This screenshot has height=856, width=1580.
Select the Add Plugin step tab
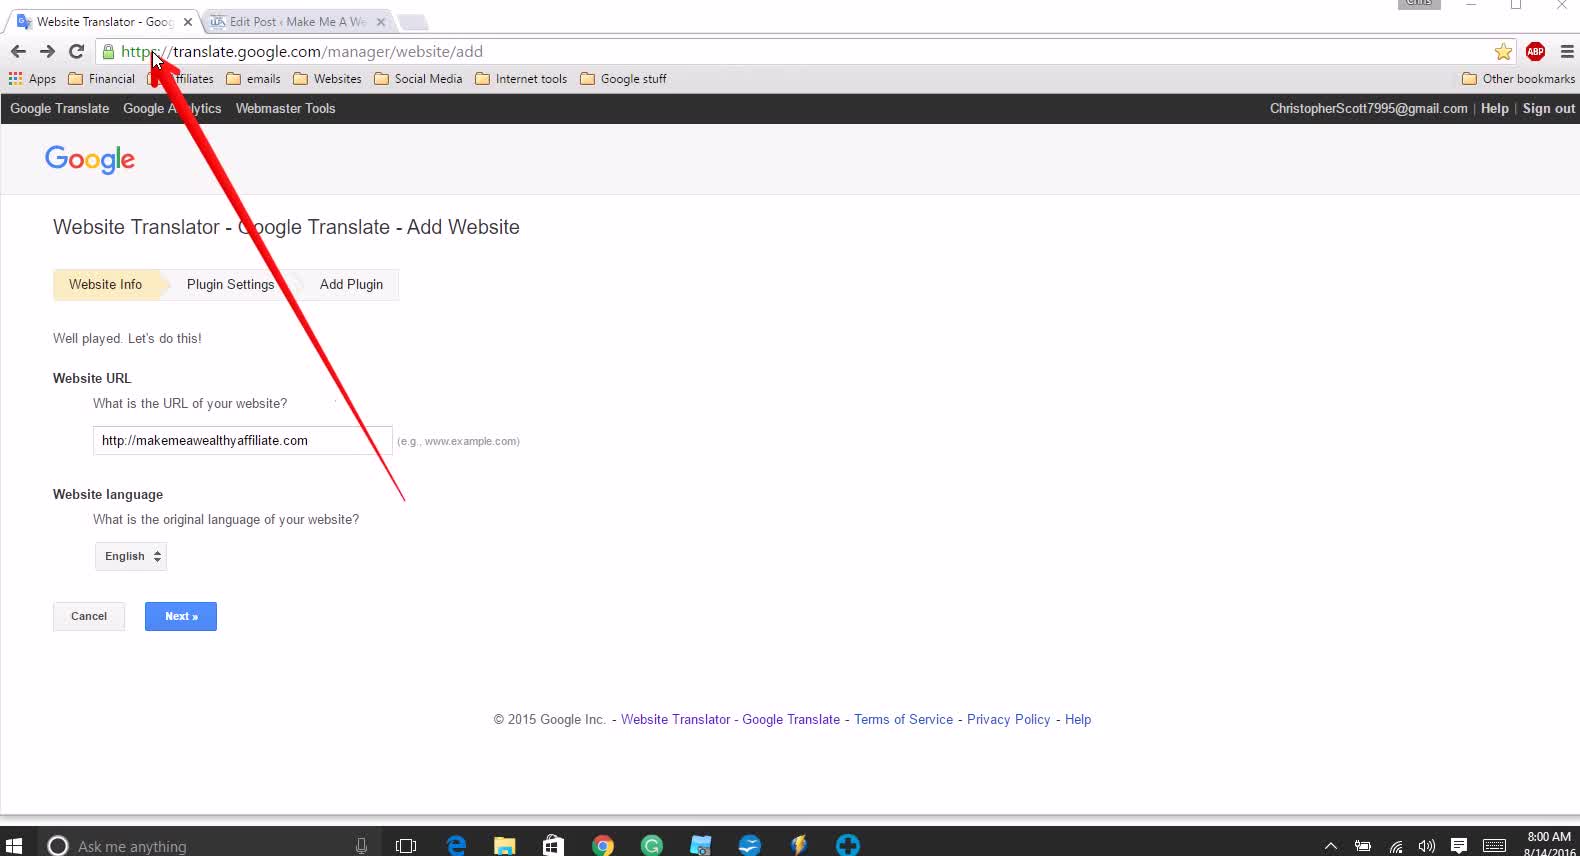tap(351, 284)
